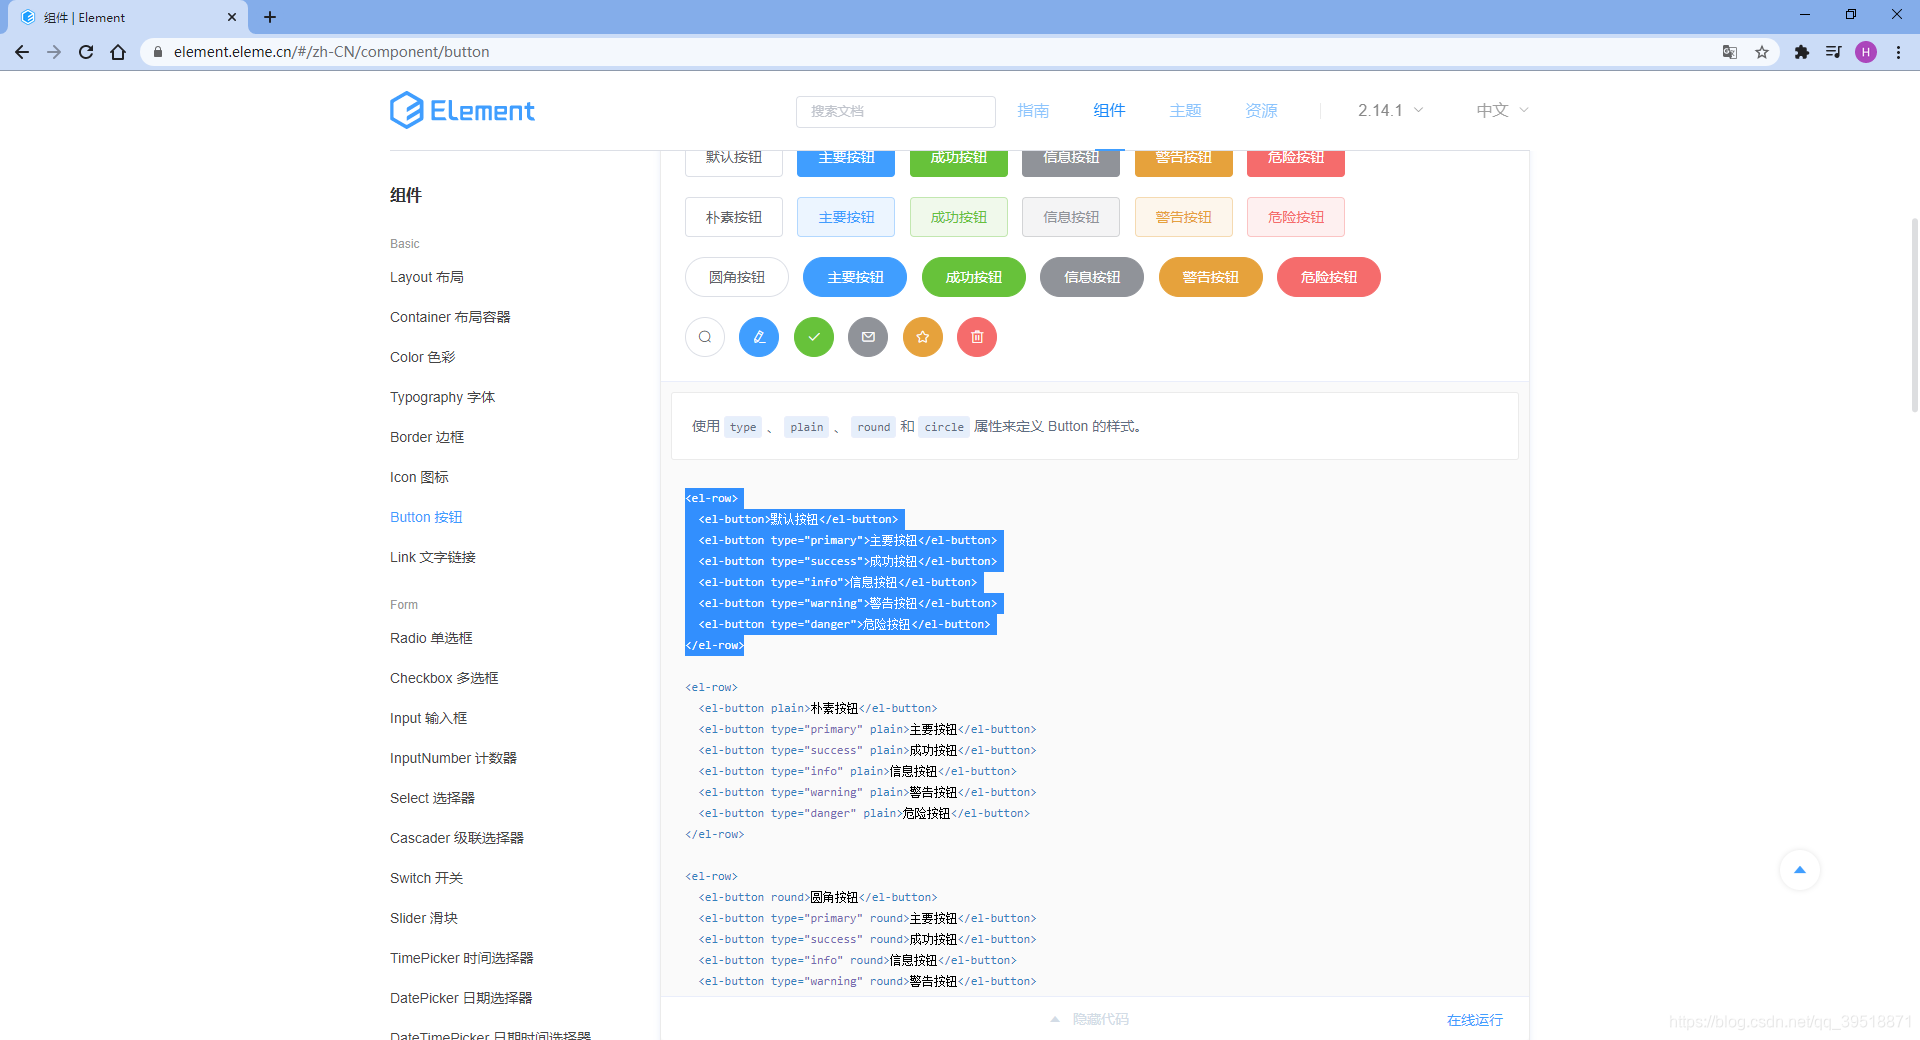Click the round 圆角按钮 button
1920x1040 pixels.
(737, 277)
